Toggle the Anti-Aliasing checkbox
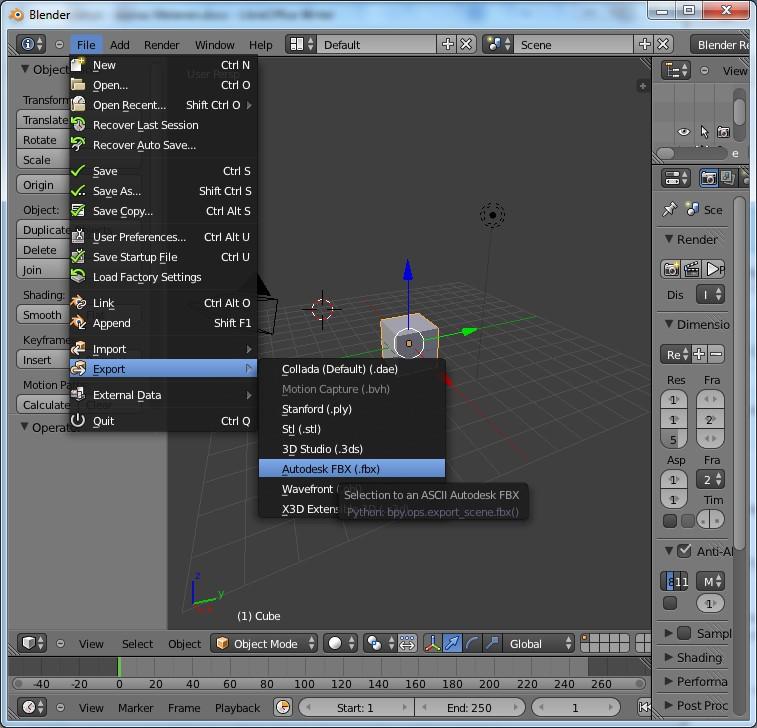 pos(684,551)
